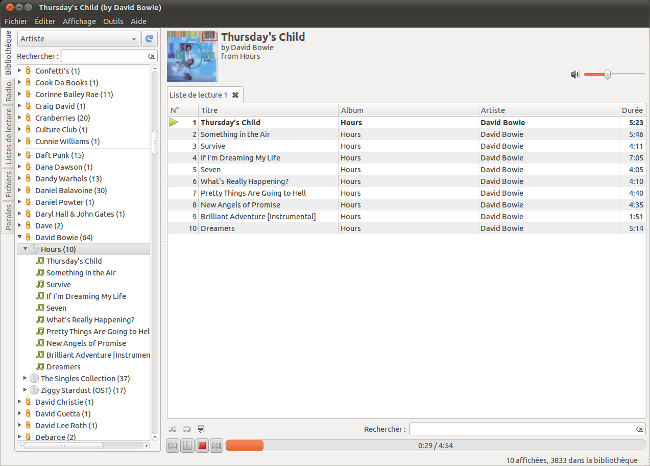Clear the playlist search field
The image size is (650, 466).
click(640, 430)
